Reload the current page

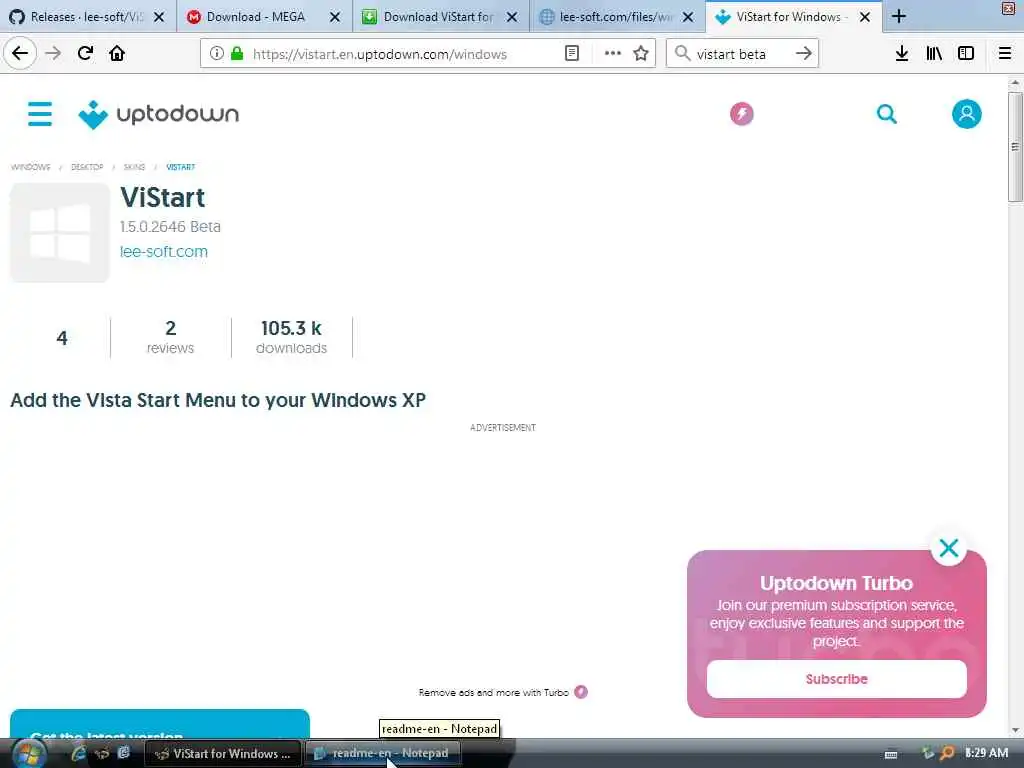(85, 54)
